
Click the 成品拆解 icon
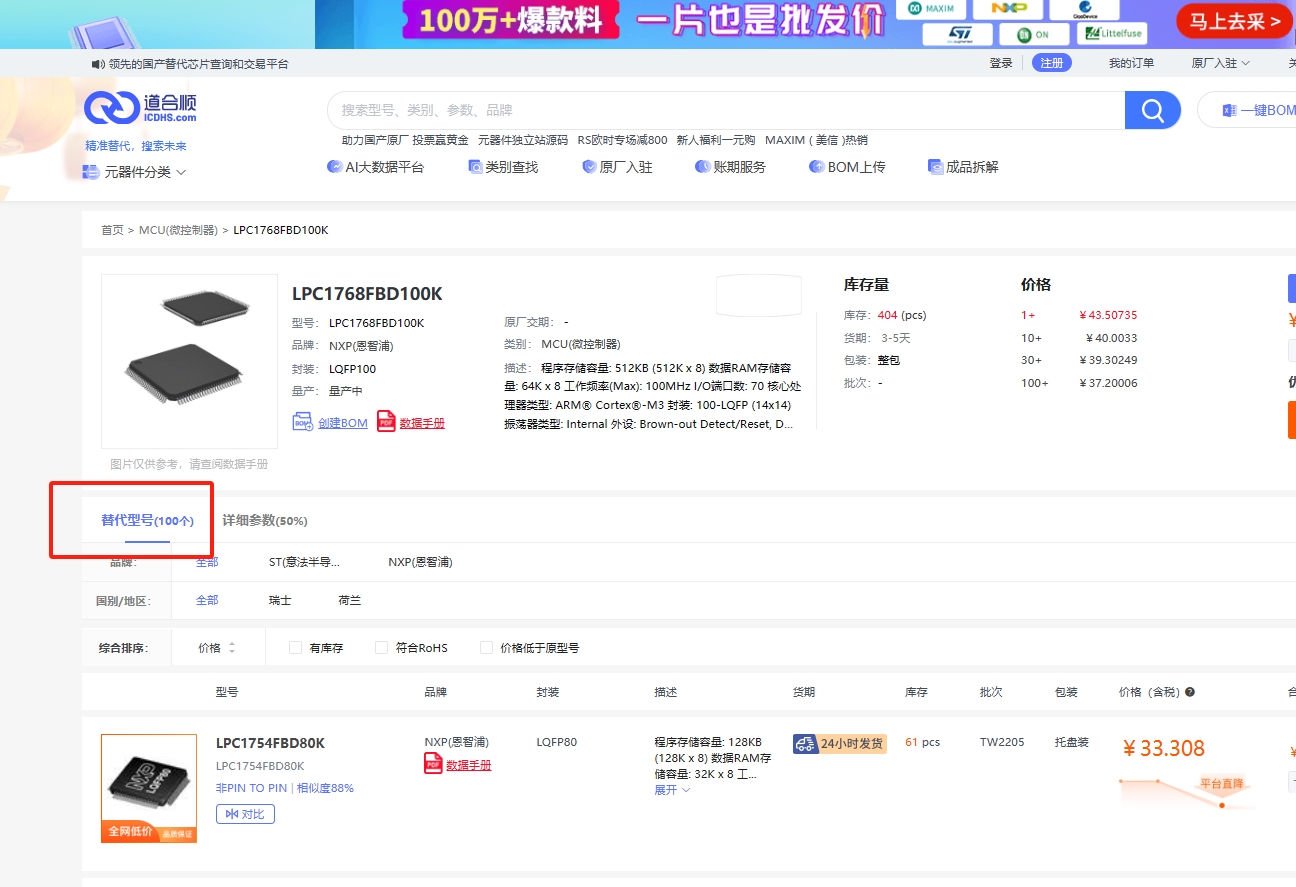[935, 167]
